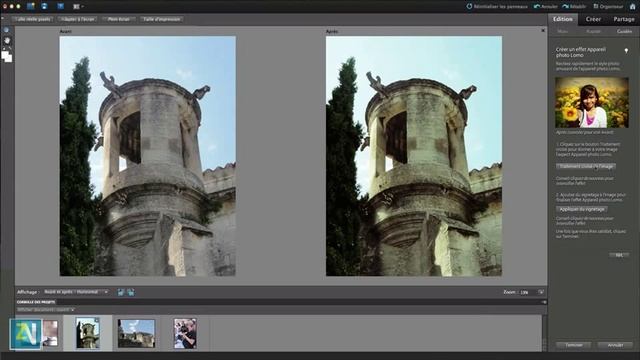The height and width of the screenshot is (360, 640).
Task: Click the rotate right icon
Action: [x=131, y=292]
